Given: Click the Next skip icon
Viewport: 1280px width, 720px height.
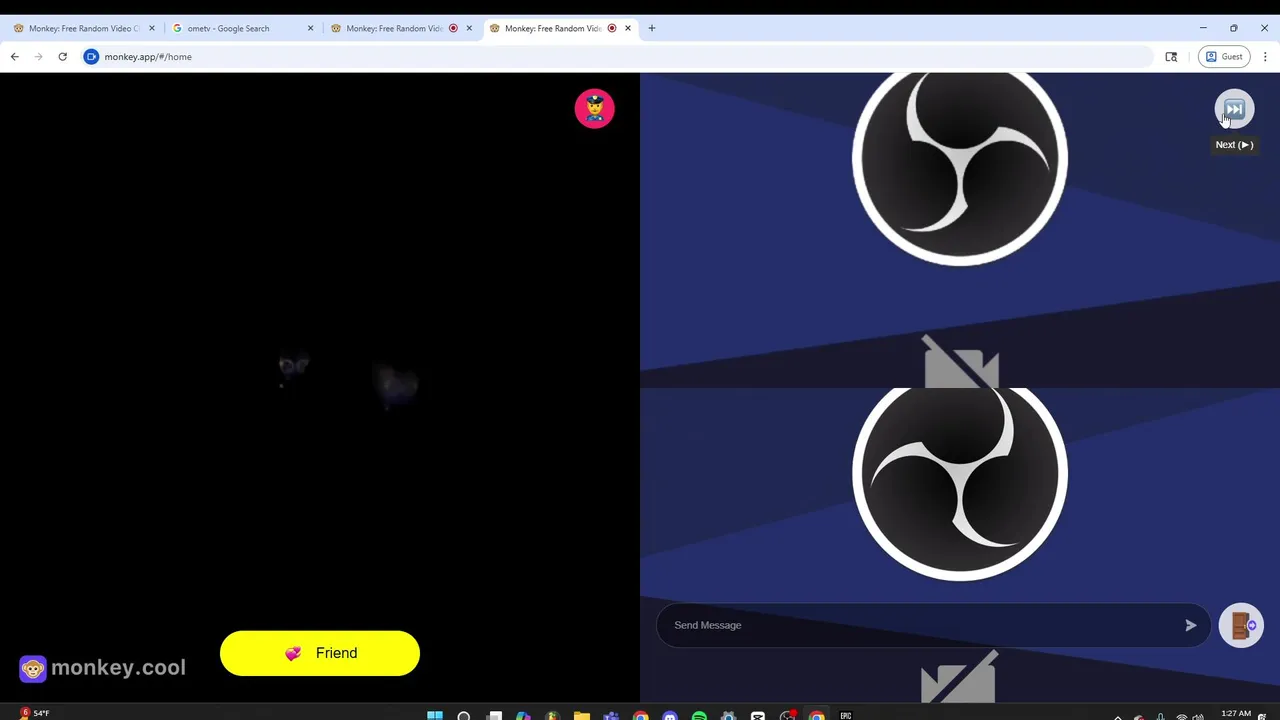Looking at the screenshot, I should pos(1234,109).
